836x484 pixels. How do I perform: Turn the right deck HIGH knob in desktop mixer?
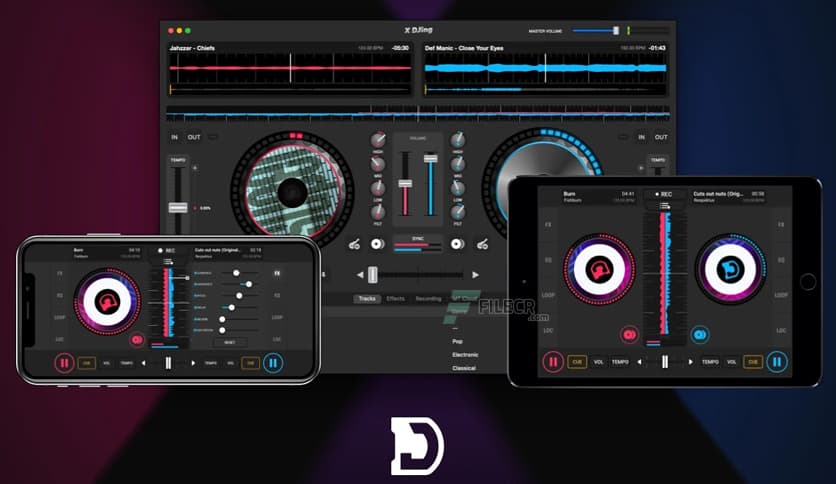coord(457,140)
